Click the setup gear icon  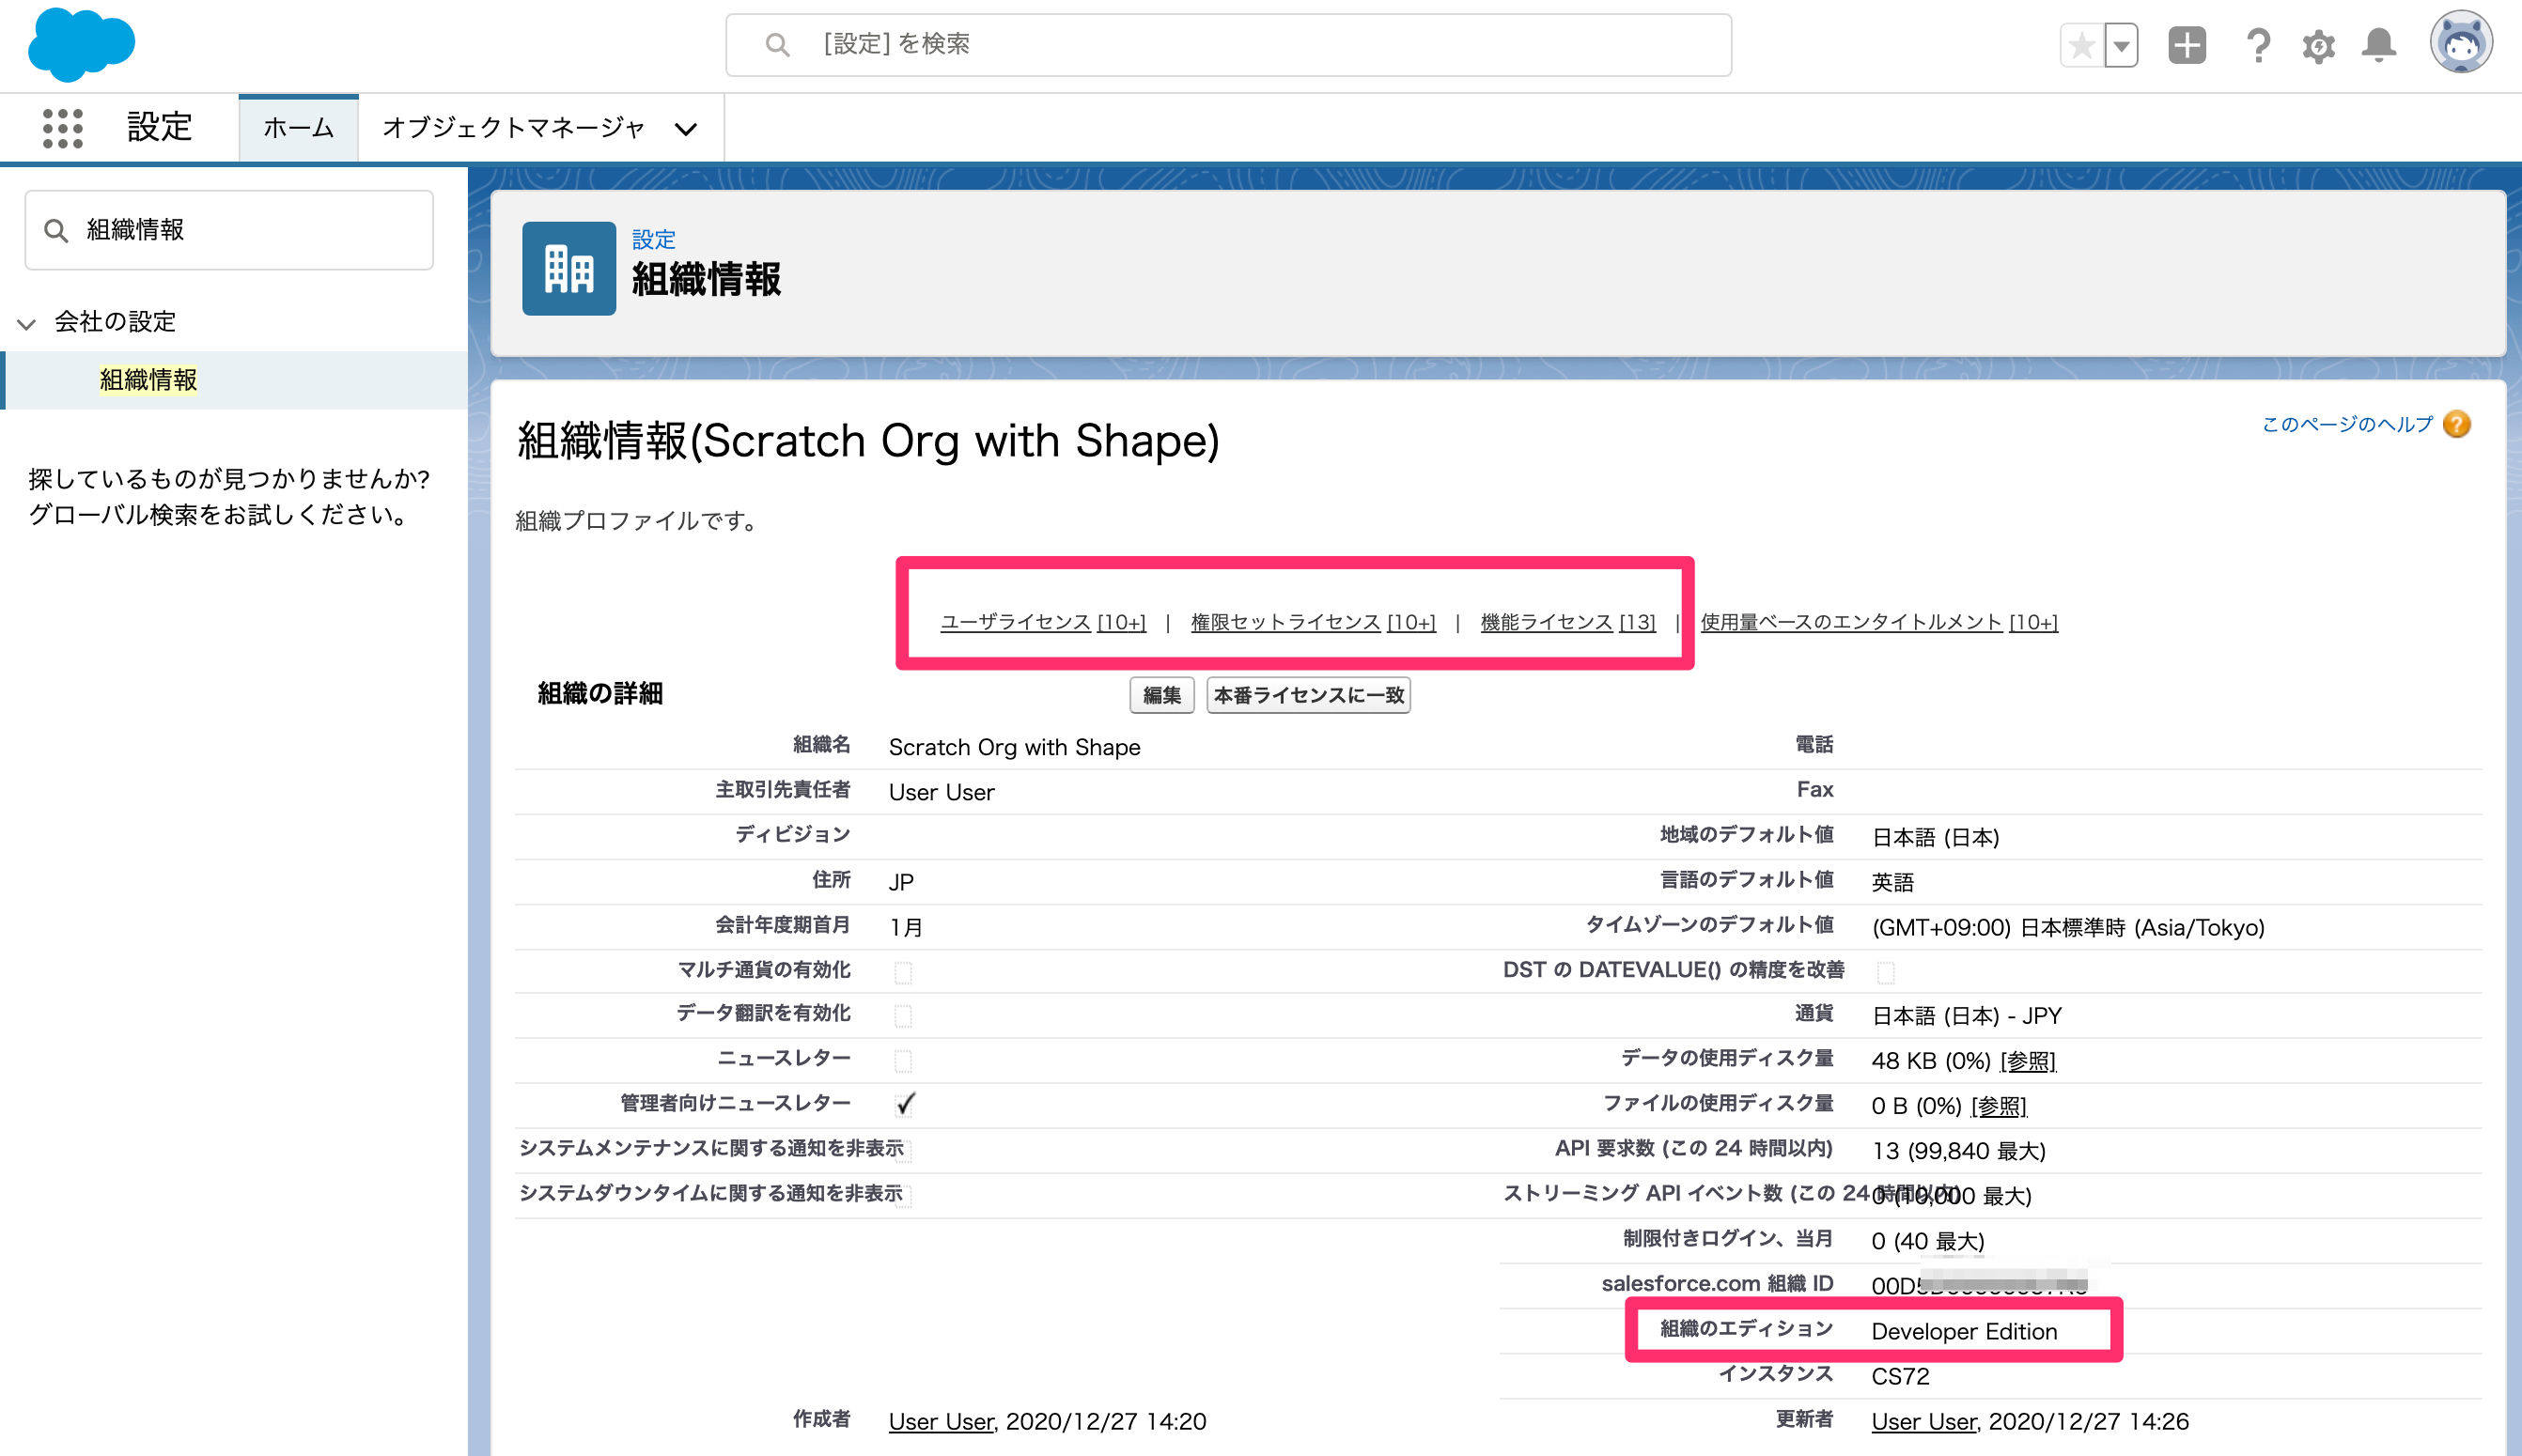pos(2318,45)
